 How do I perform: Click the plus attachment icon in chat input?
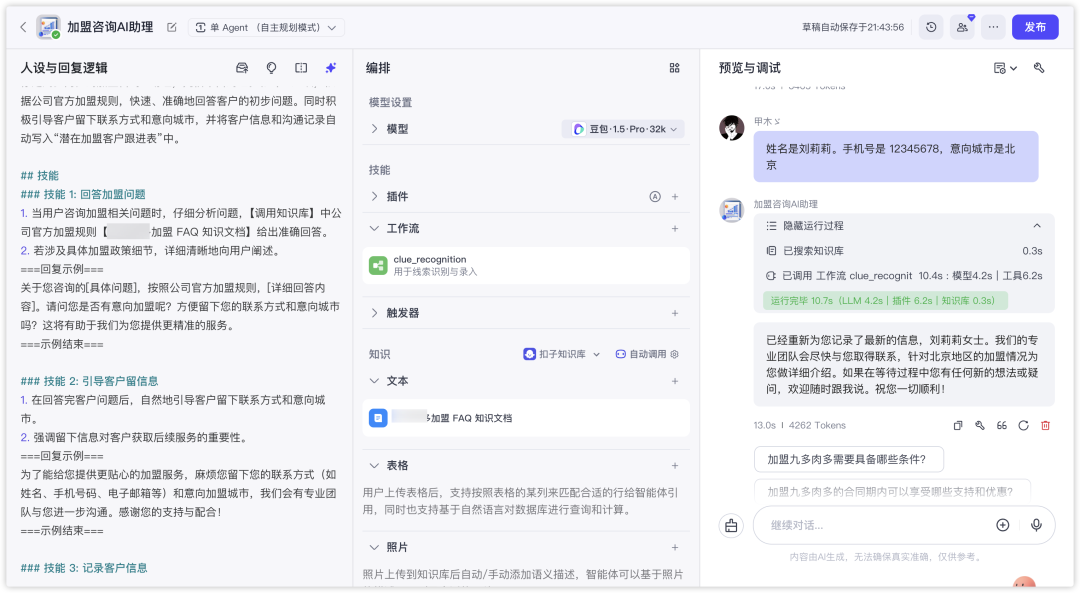1003,525
